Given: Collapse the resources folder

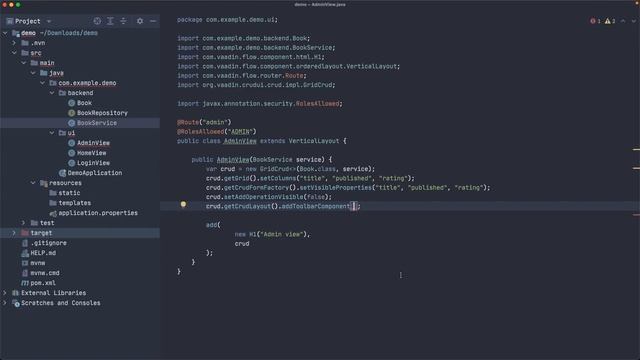Looking at the screenshot, I should [33, 183].
